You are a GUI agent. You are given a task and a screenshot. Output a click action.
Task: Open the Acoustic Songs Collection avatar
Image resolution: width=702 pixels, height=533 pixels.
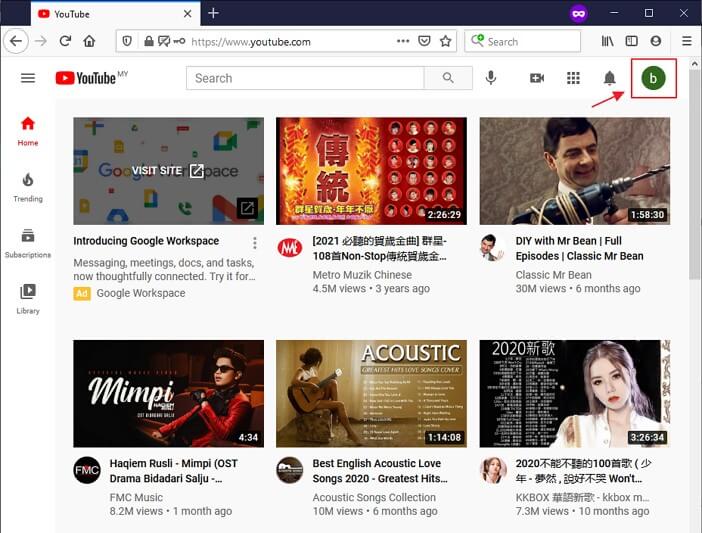pos(290,470)
